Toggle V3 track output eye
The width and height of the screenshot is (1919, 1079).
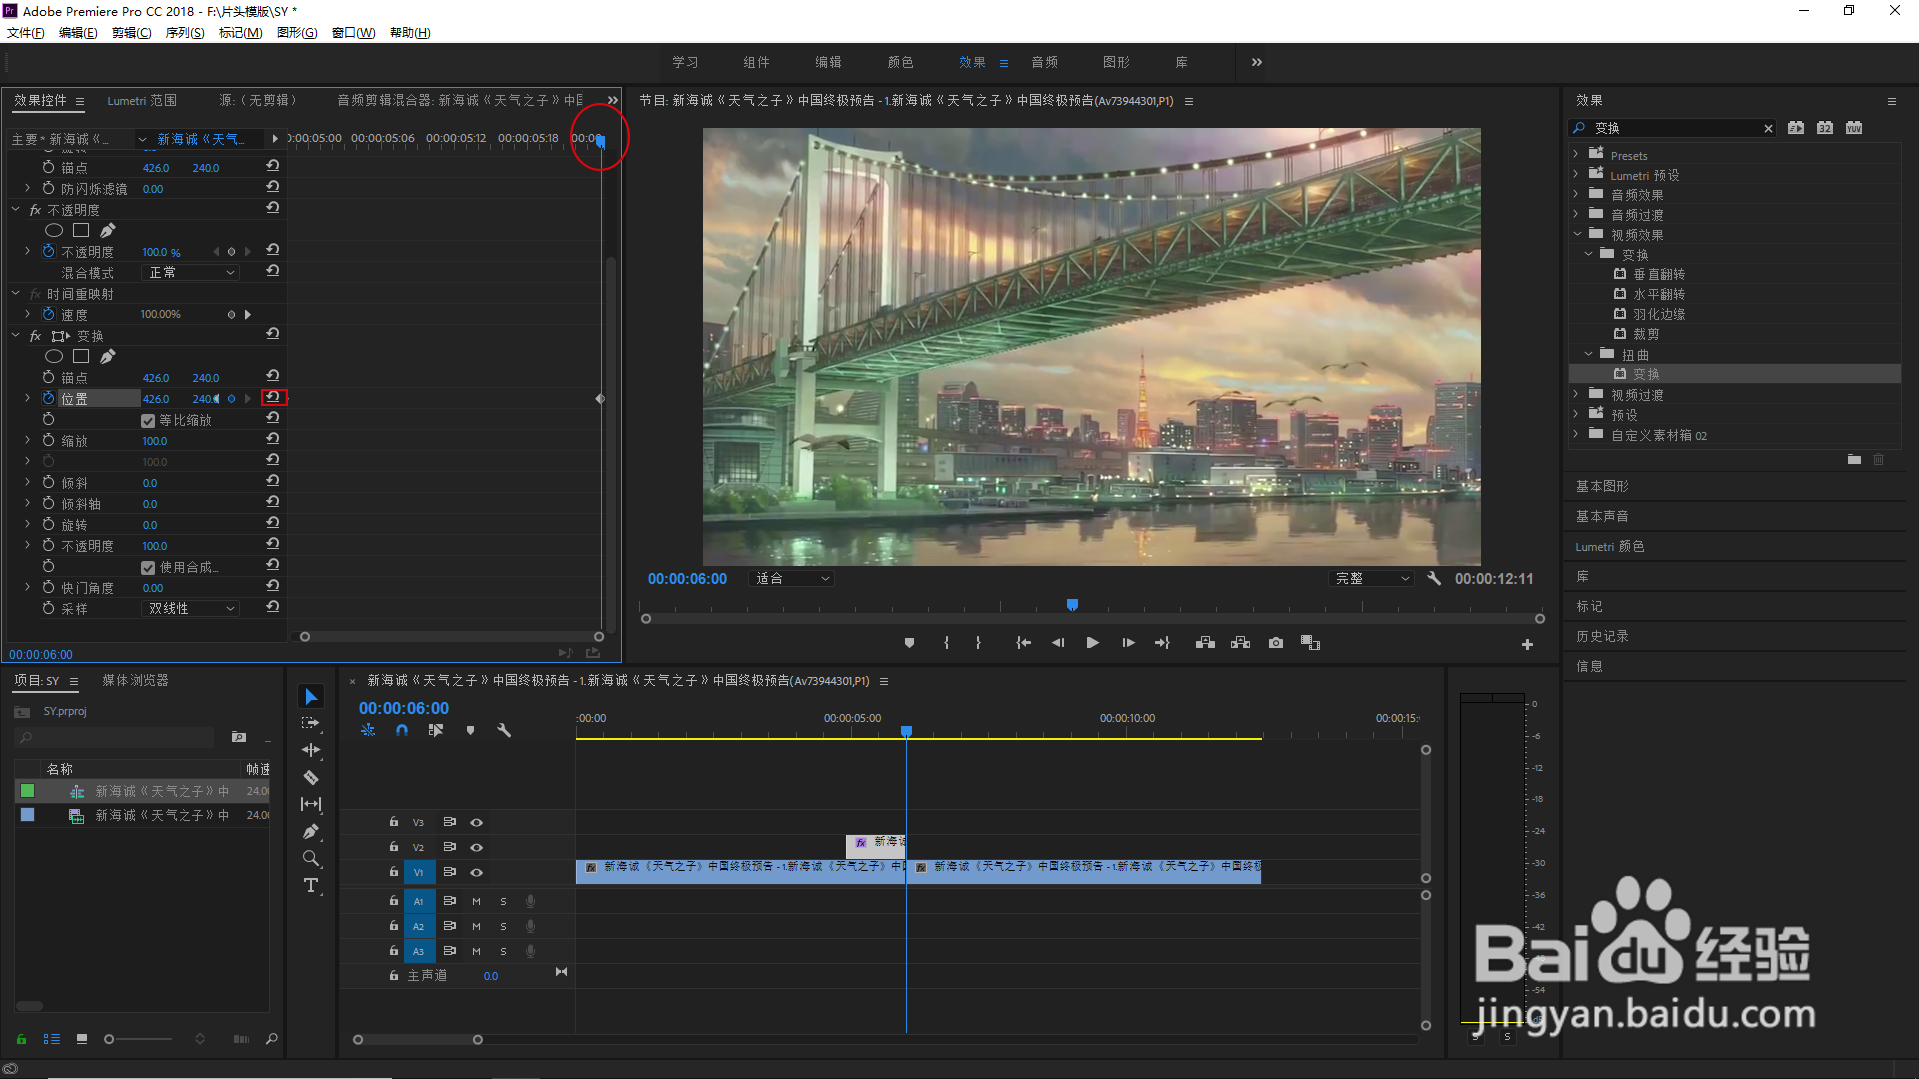tap(477, 822)
